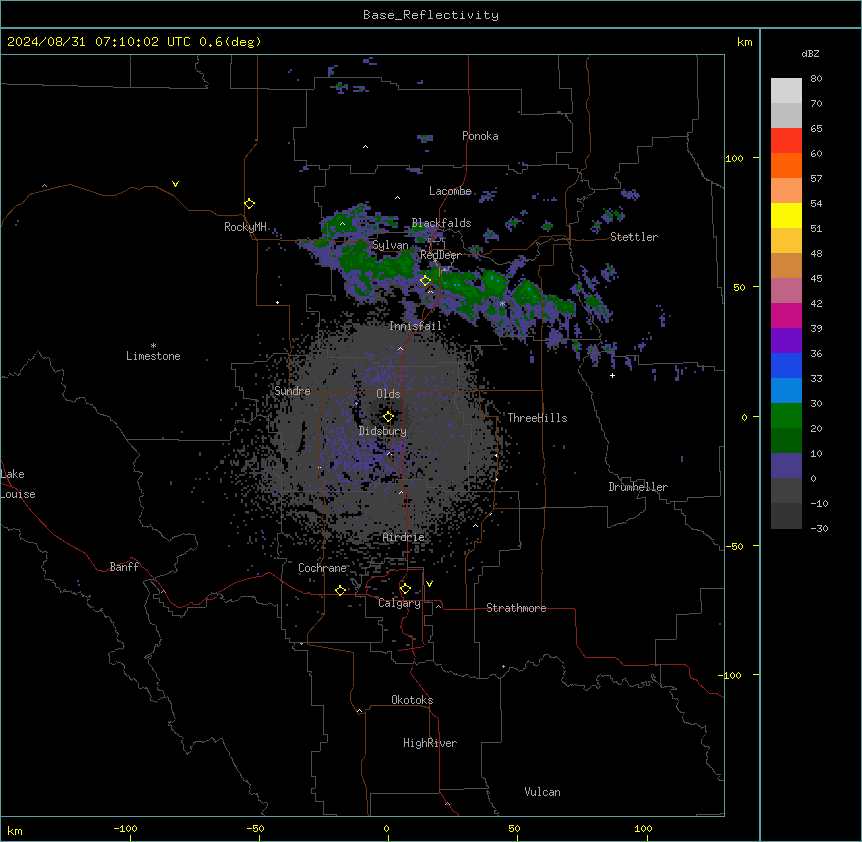This screenshot has height=842, width=862.
Task: Click the Lacombe city label
Action: (450, 191)
